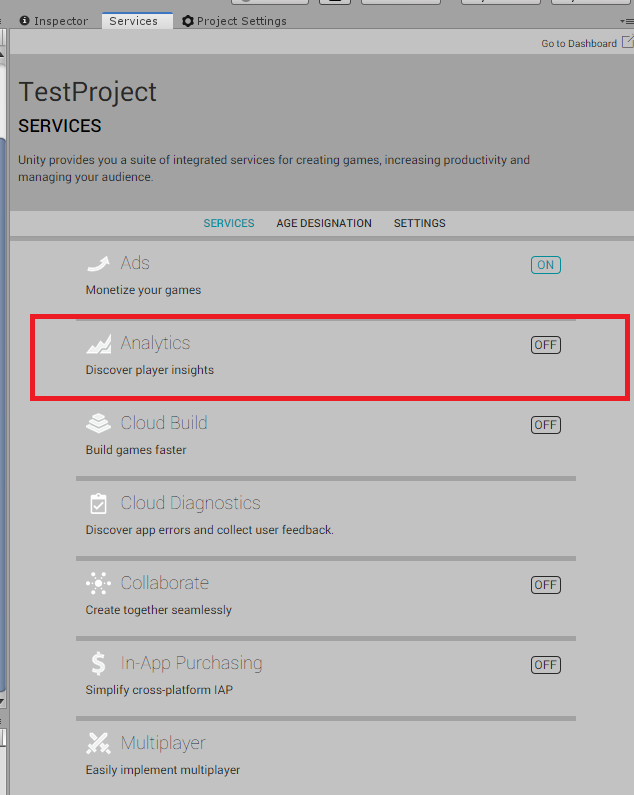Screen dimensions: 634x795
Task: Open the Collaborate service title
Action: (x=165, y=583)
